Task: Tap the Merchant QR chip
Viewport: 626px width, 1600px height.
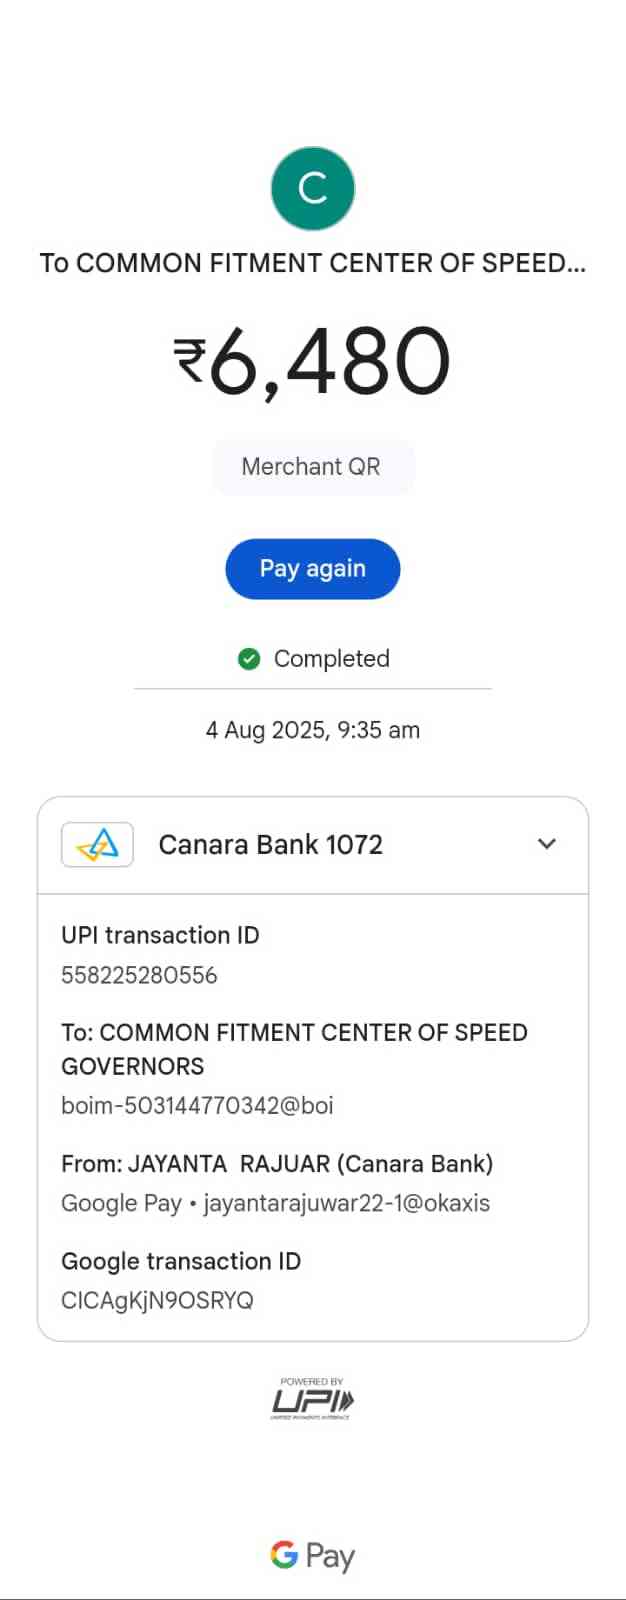Action: [312, 467]
